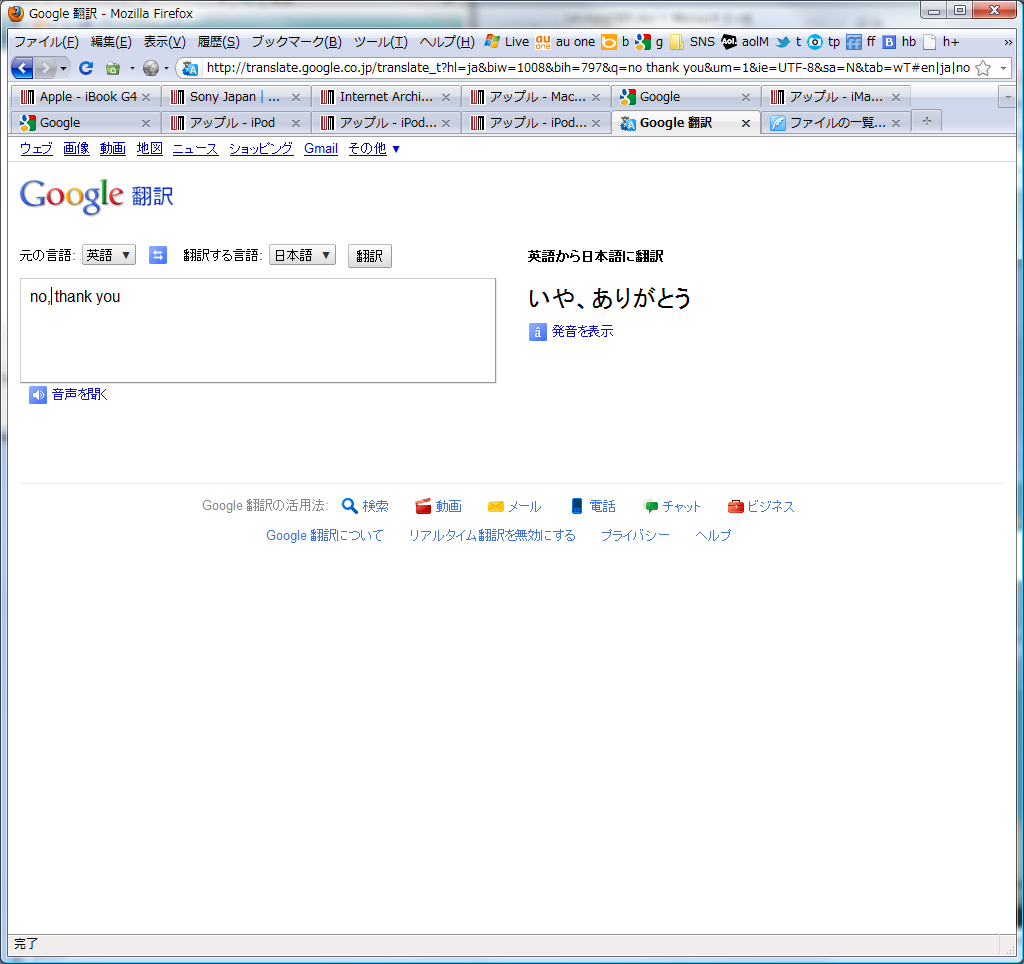The height and width of the screenshot is (964, 1024).
Task: Click the bookmark star in the address bar
Action: click(983, 68)
